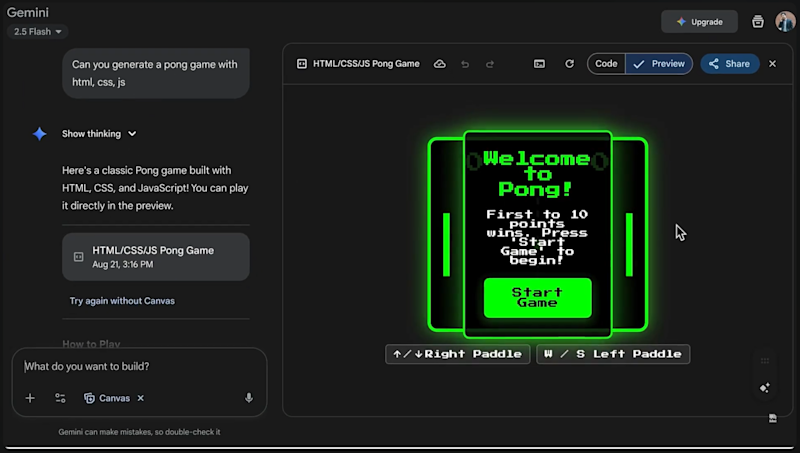Remove the Canvas tool chip
The width and height of the screenshot is (800, 453).
(141, 398)
